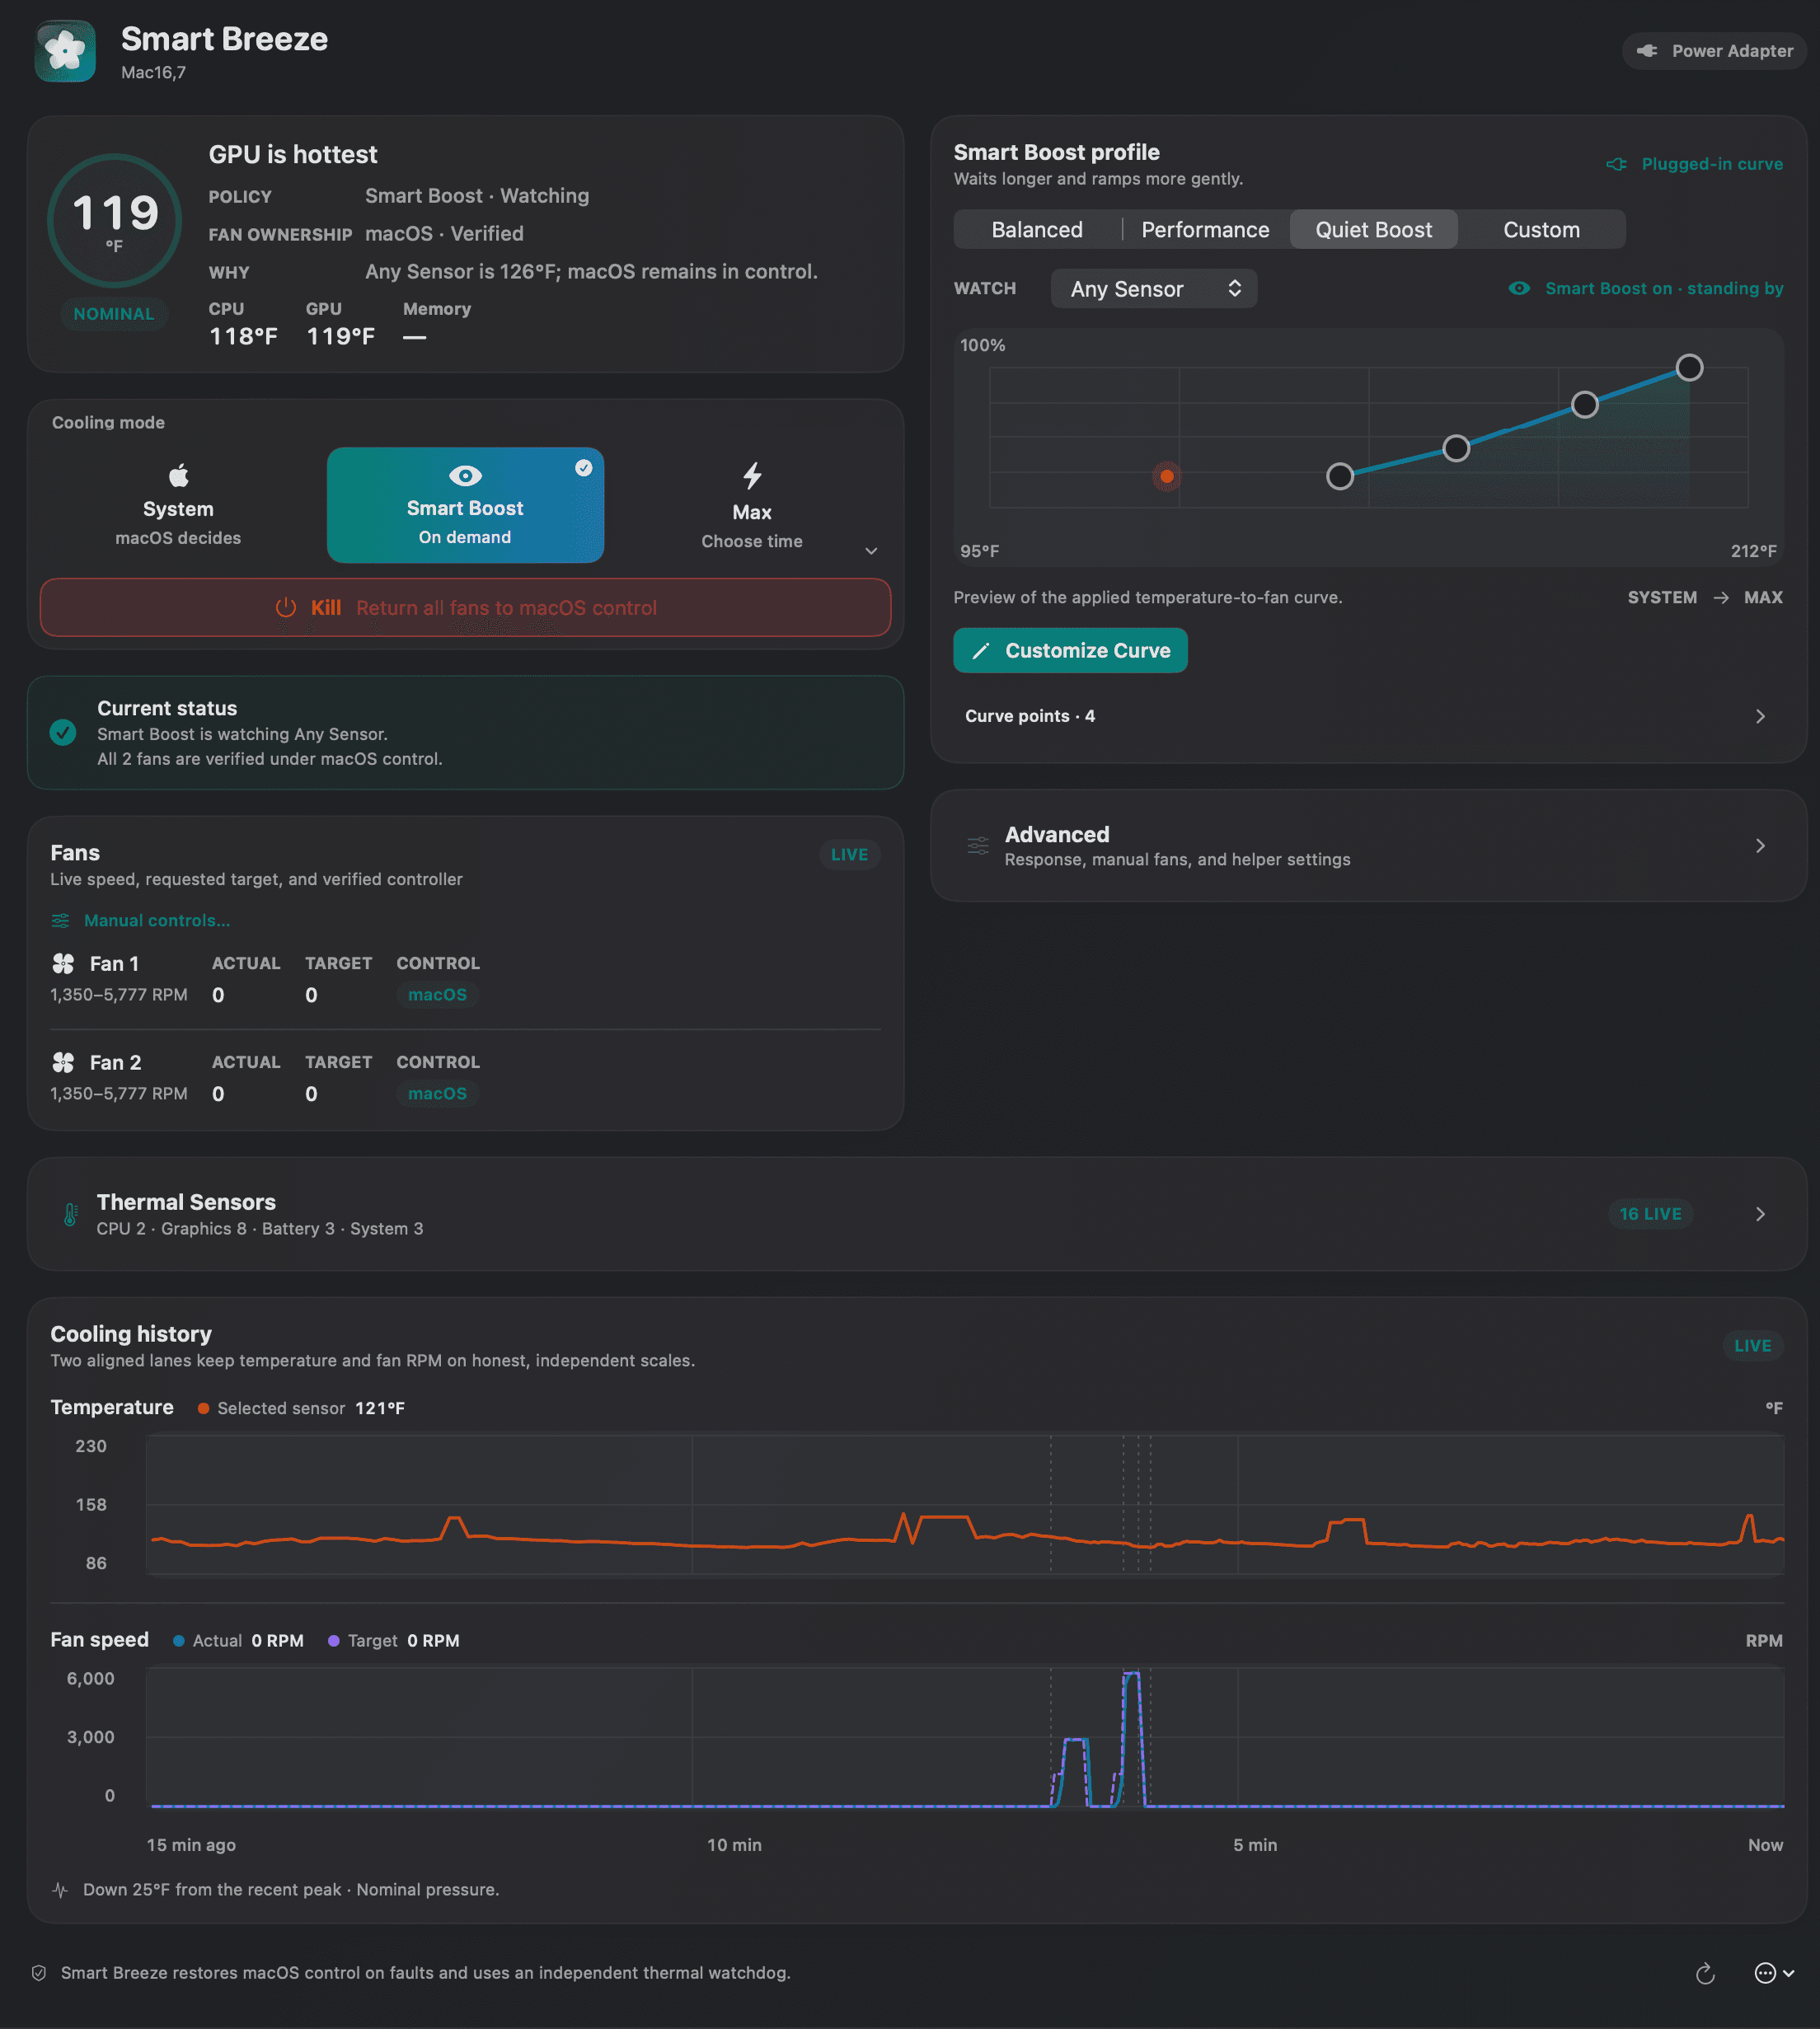Click the Fan 1 fan icon
This screenshot has width=1820, height=2029.
(63, 963)
